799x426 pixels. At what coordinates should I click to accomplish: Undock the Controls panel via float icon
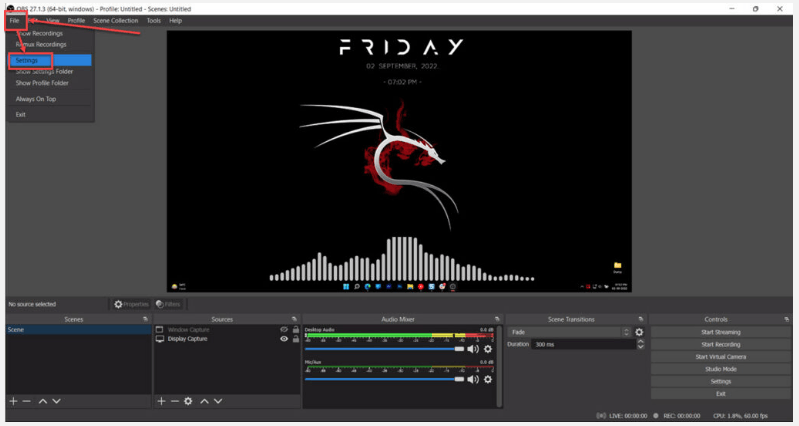coord(786,319)
